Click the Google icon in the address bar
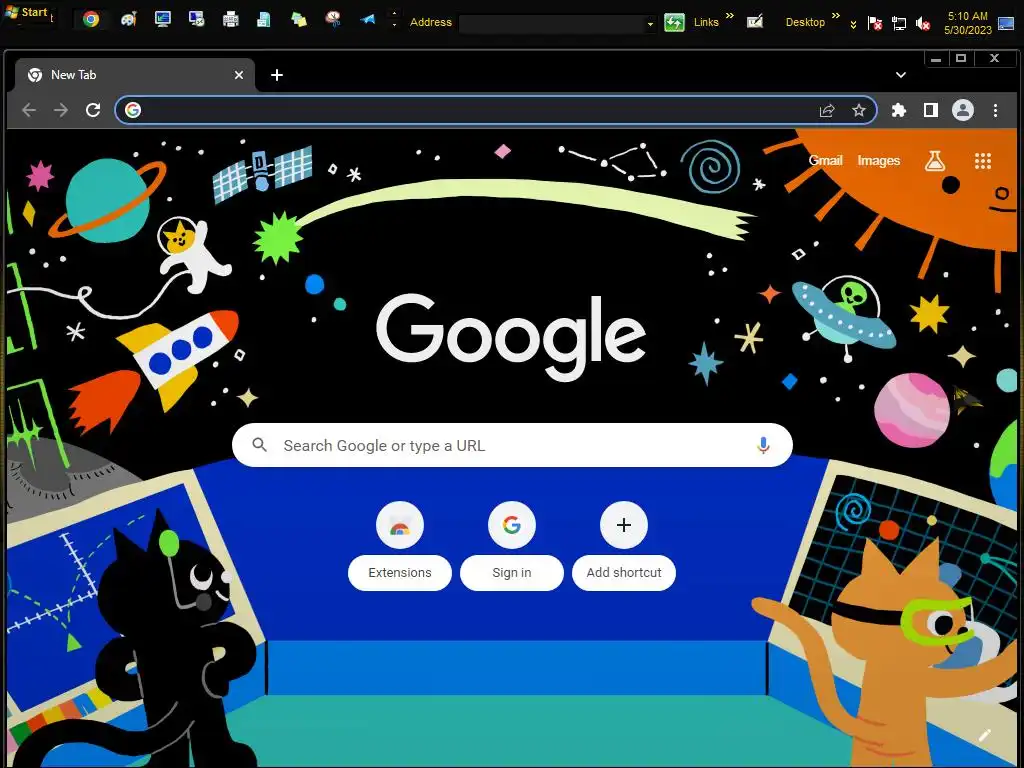Screen dimensions: 1024x768 133,110
